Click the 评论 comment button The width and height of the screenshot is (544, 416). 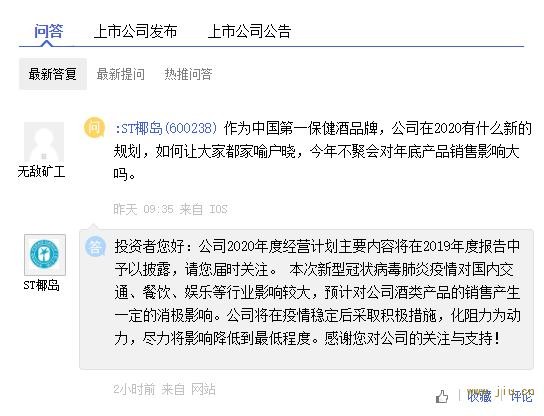(521, 396)
